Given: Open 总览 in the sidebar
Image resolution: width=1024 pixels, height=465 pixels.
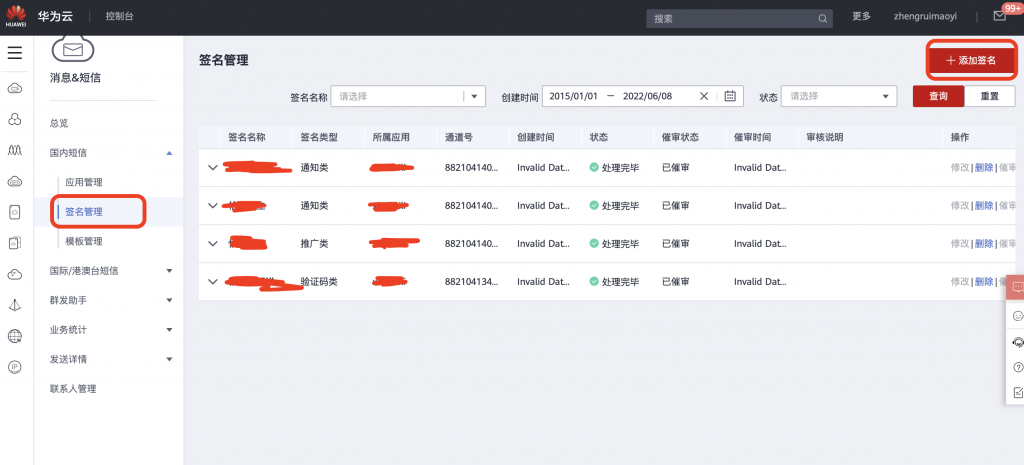Looking at the screenshot, I should pyautogui.click(x=59, y=123).
